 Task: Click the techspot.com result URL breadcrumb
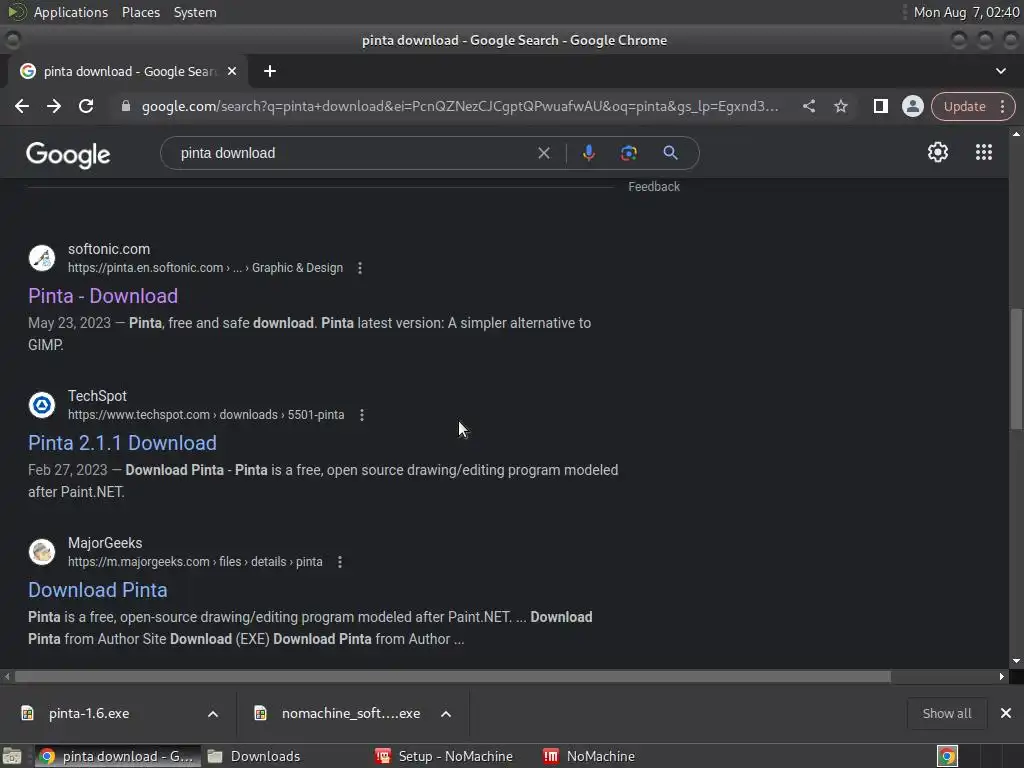(x=206, y=415)
